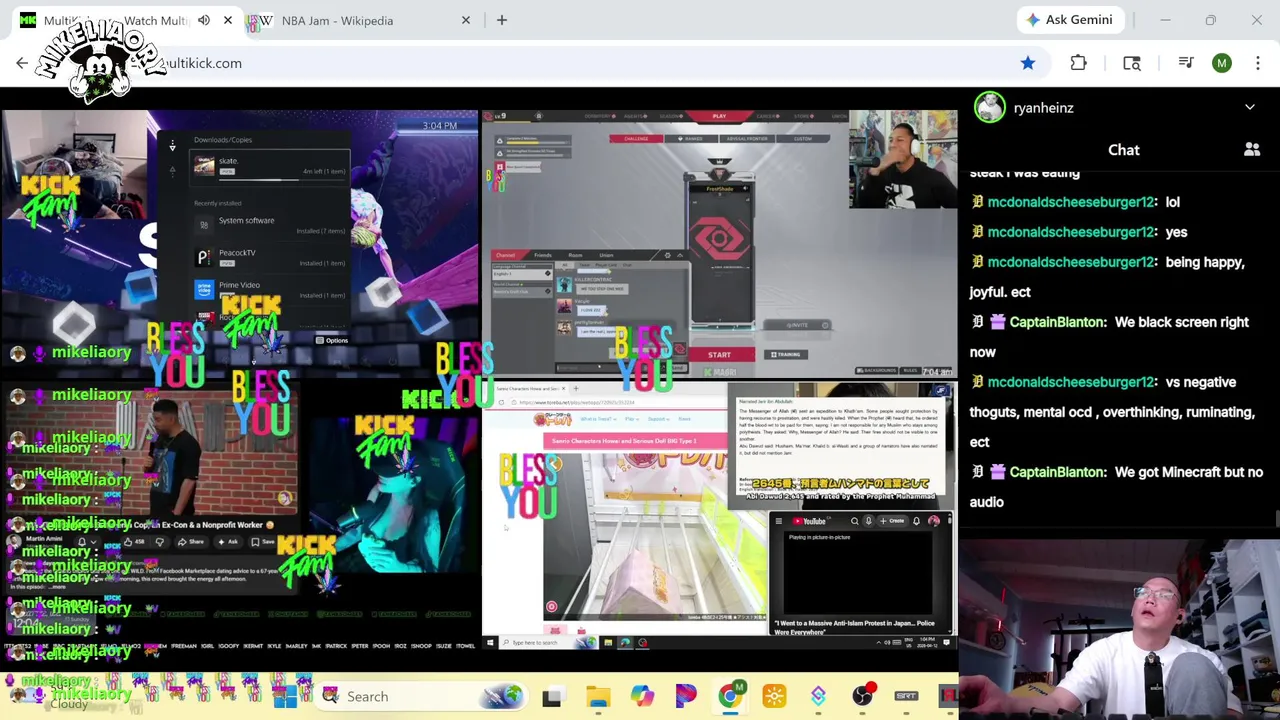Expand the ryanheinz channel dropdown chevron
Image resolution: width=1280 pixels, height=720 pixels.
[1250, 107]
